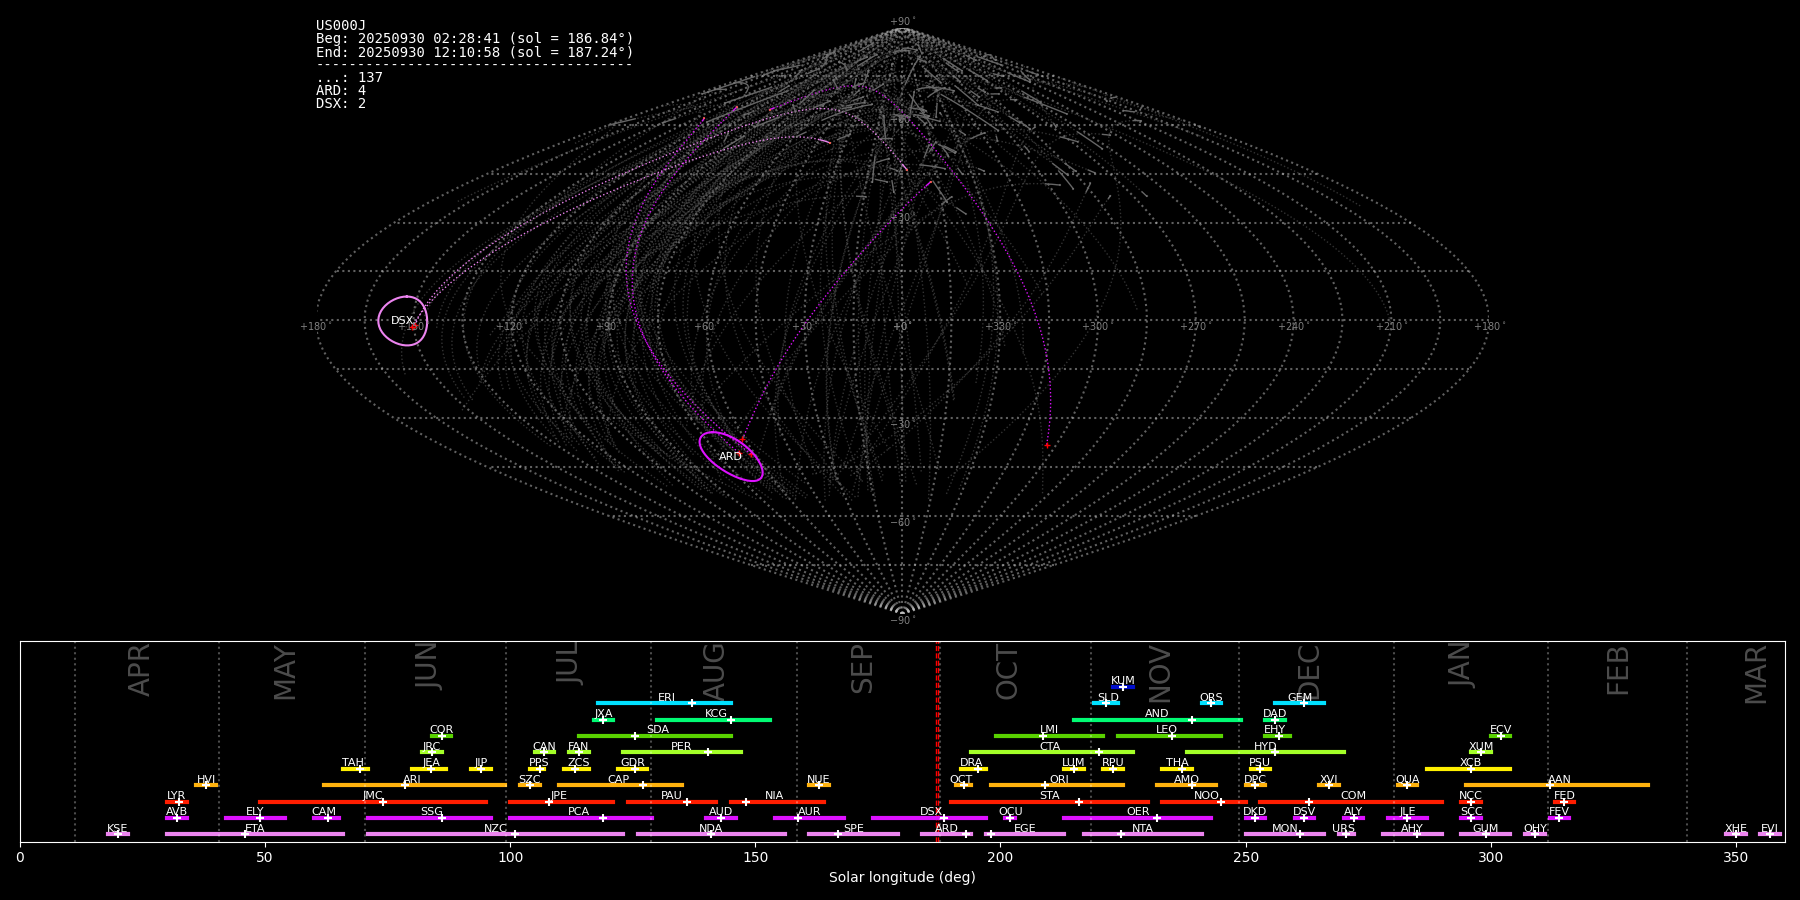Select the ORS shower label in the timeline
This screenshot has width=1800, height=900.
tap(1211, 698)
